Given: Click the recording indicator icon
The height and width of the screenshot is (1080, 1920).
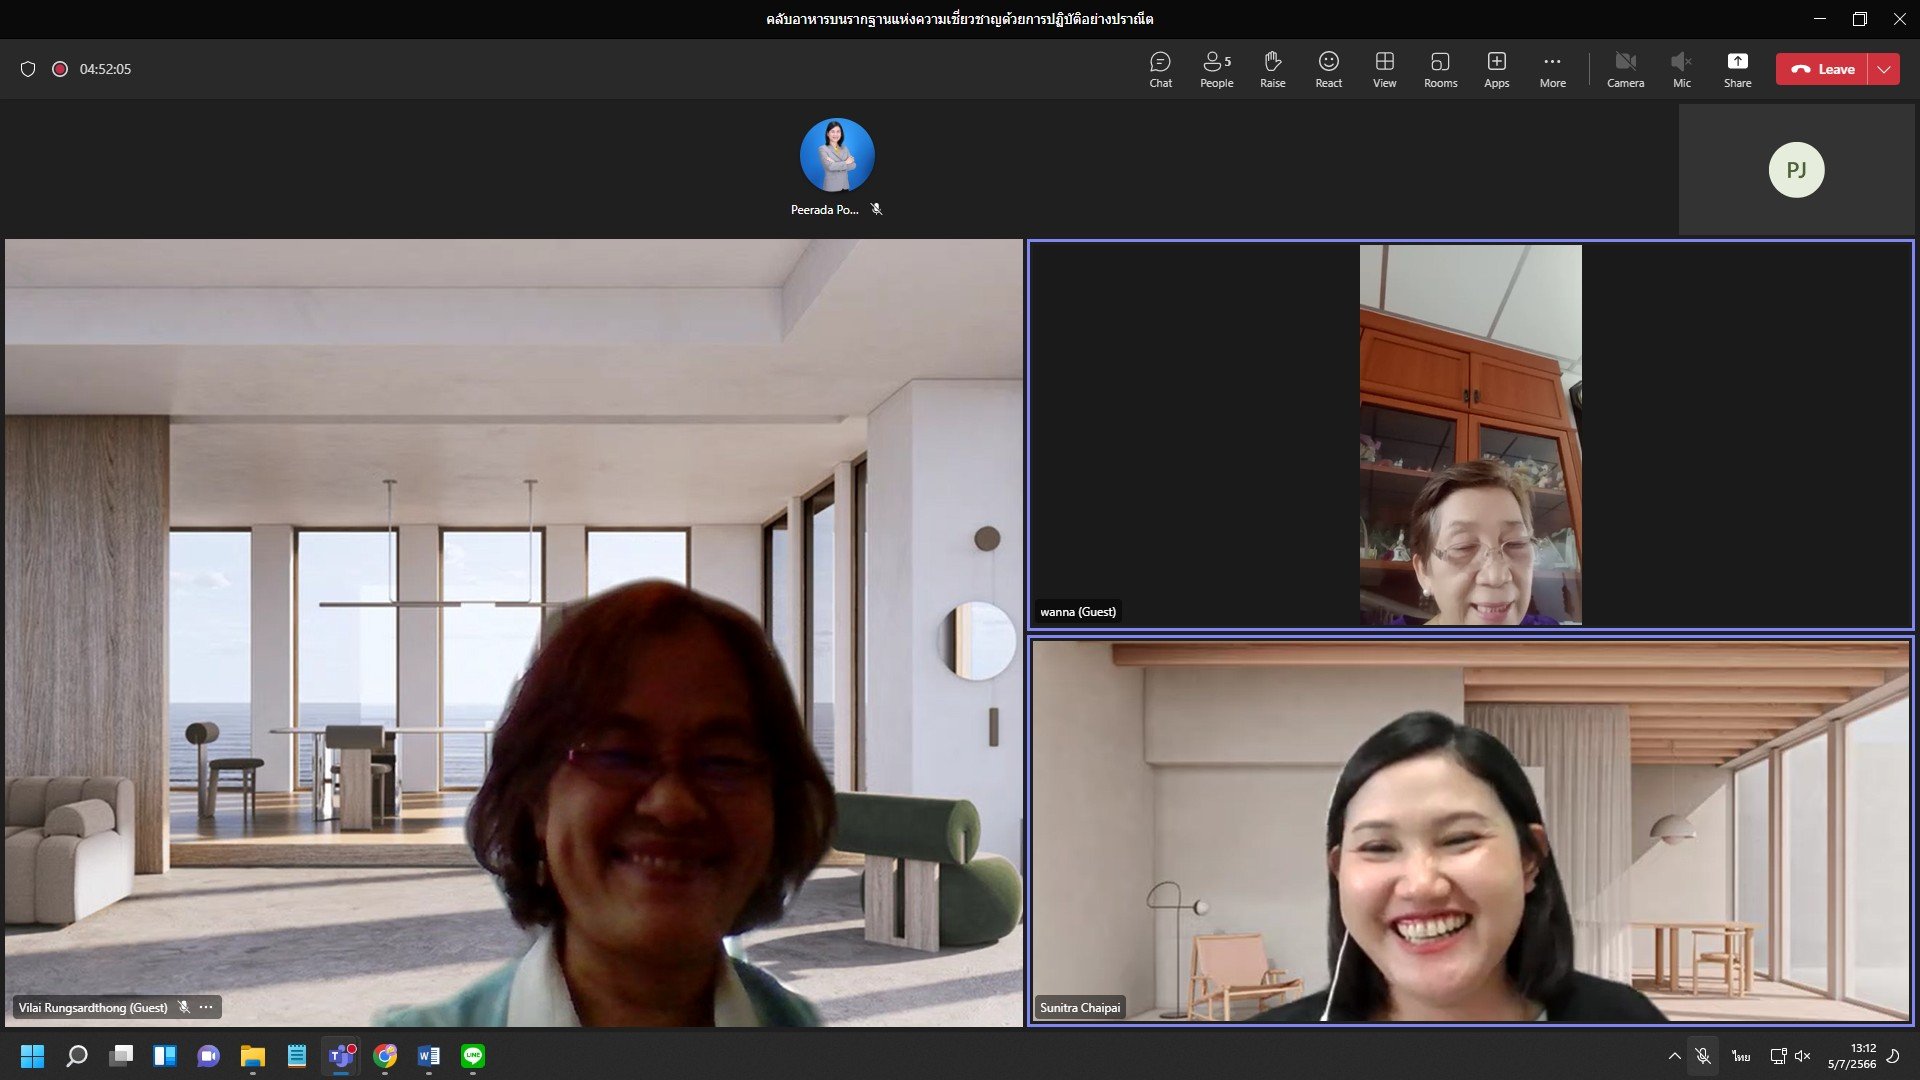Looking at the screenshot, I should pyautogui.click(x=60, y=69).
